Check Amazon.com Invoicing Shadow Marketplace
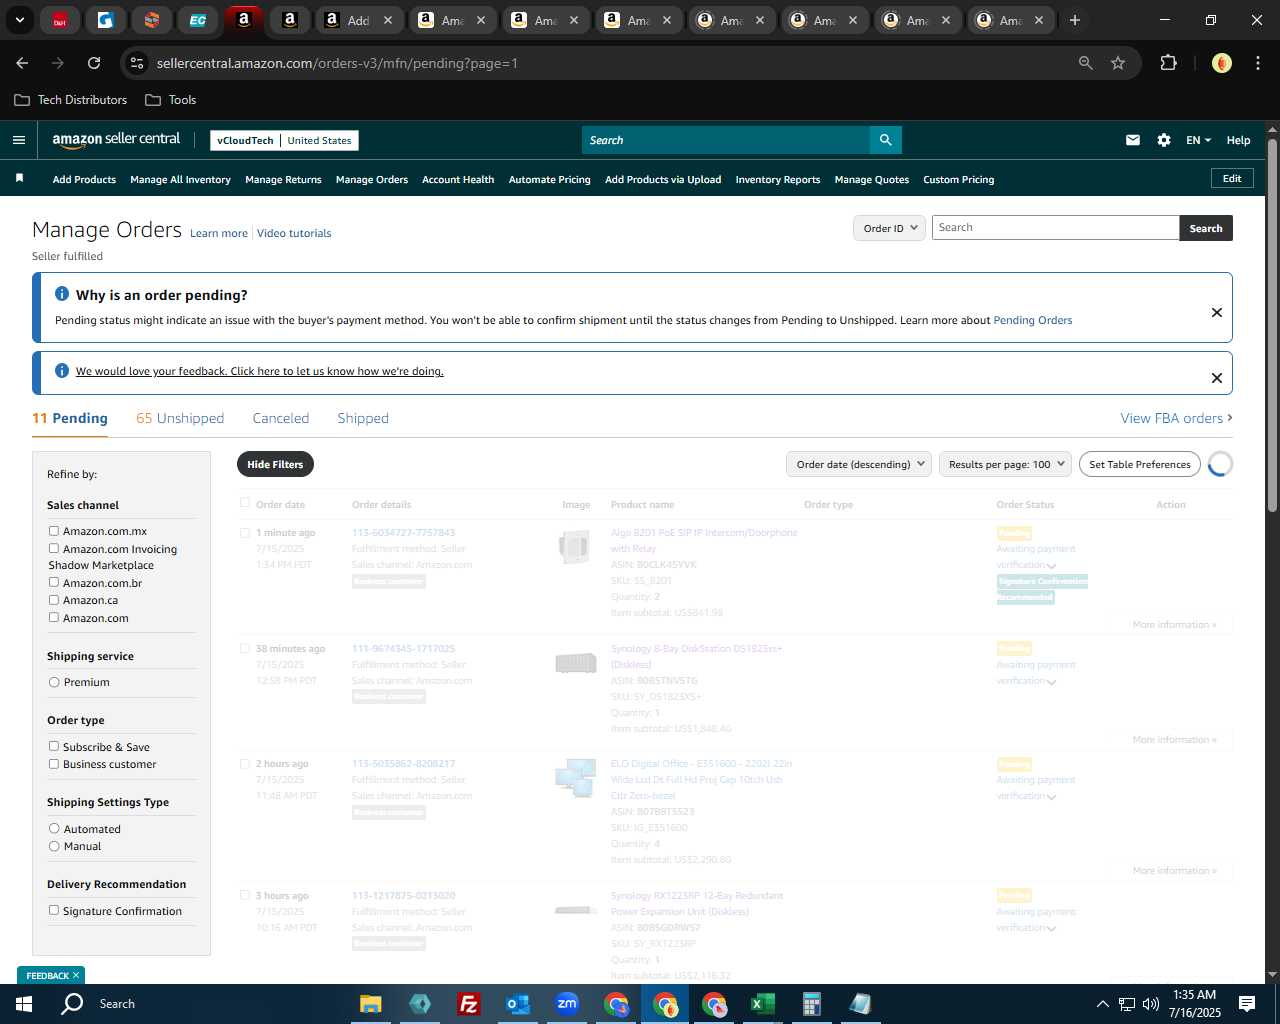Image resolution: width=1280 pixels, height=1024 pixels. (54, 548)
